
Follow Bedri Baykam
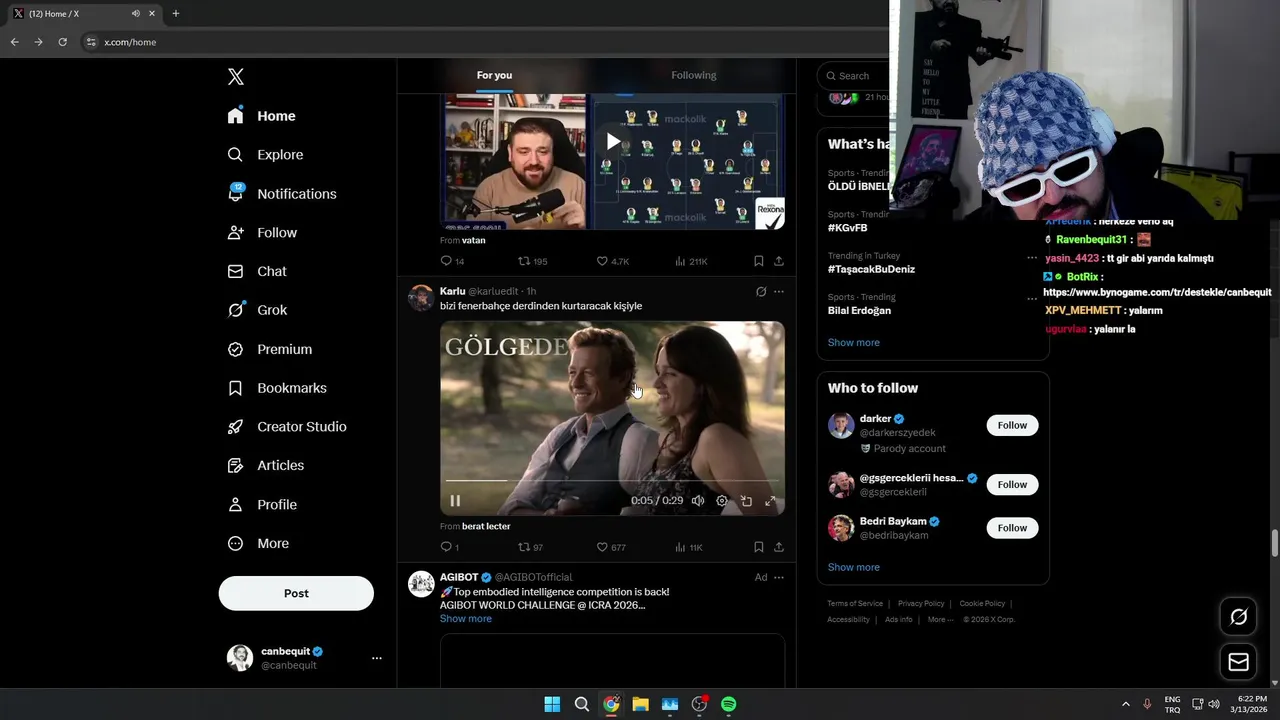click(x=1012, y=528)
